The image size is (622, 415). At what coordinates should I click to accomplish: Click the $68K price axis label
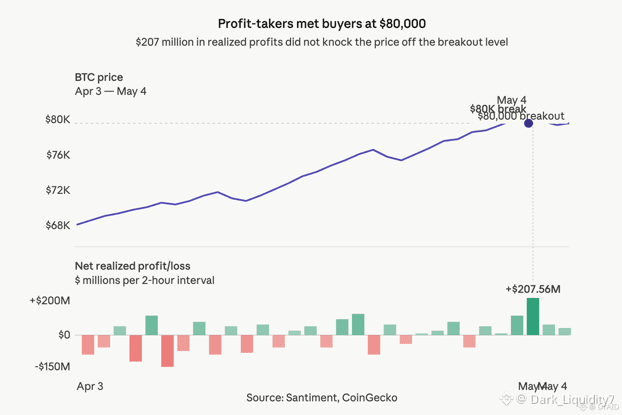pos(58,225)
